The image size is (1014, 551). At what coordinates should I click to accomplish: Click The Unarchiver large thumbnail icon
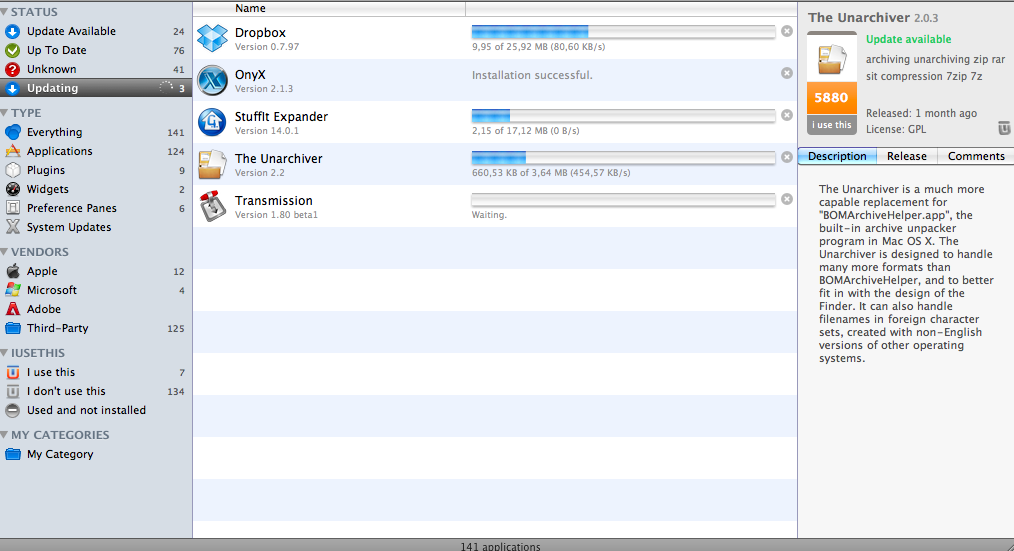832,59
